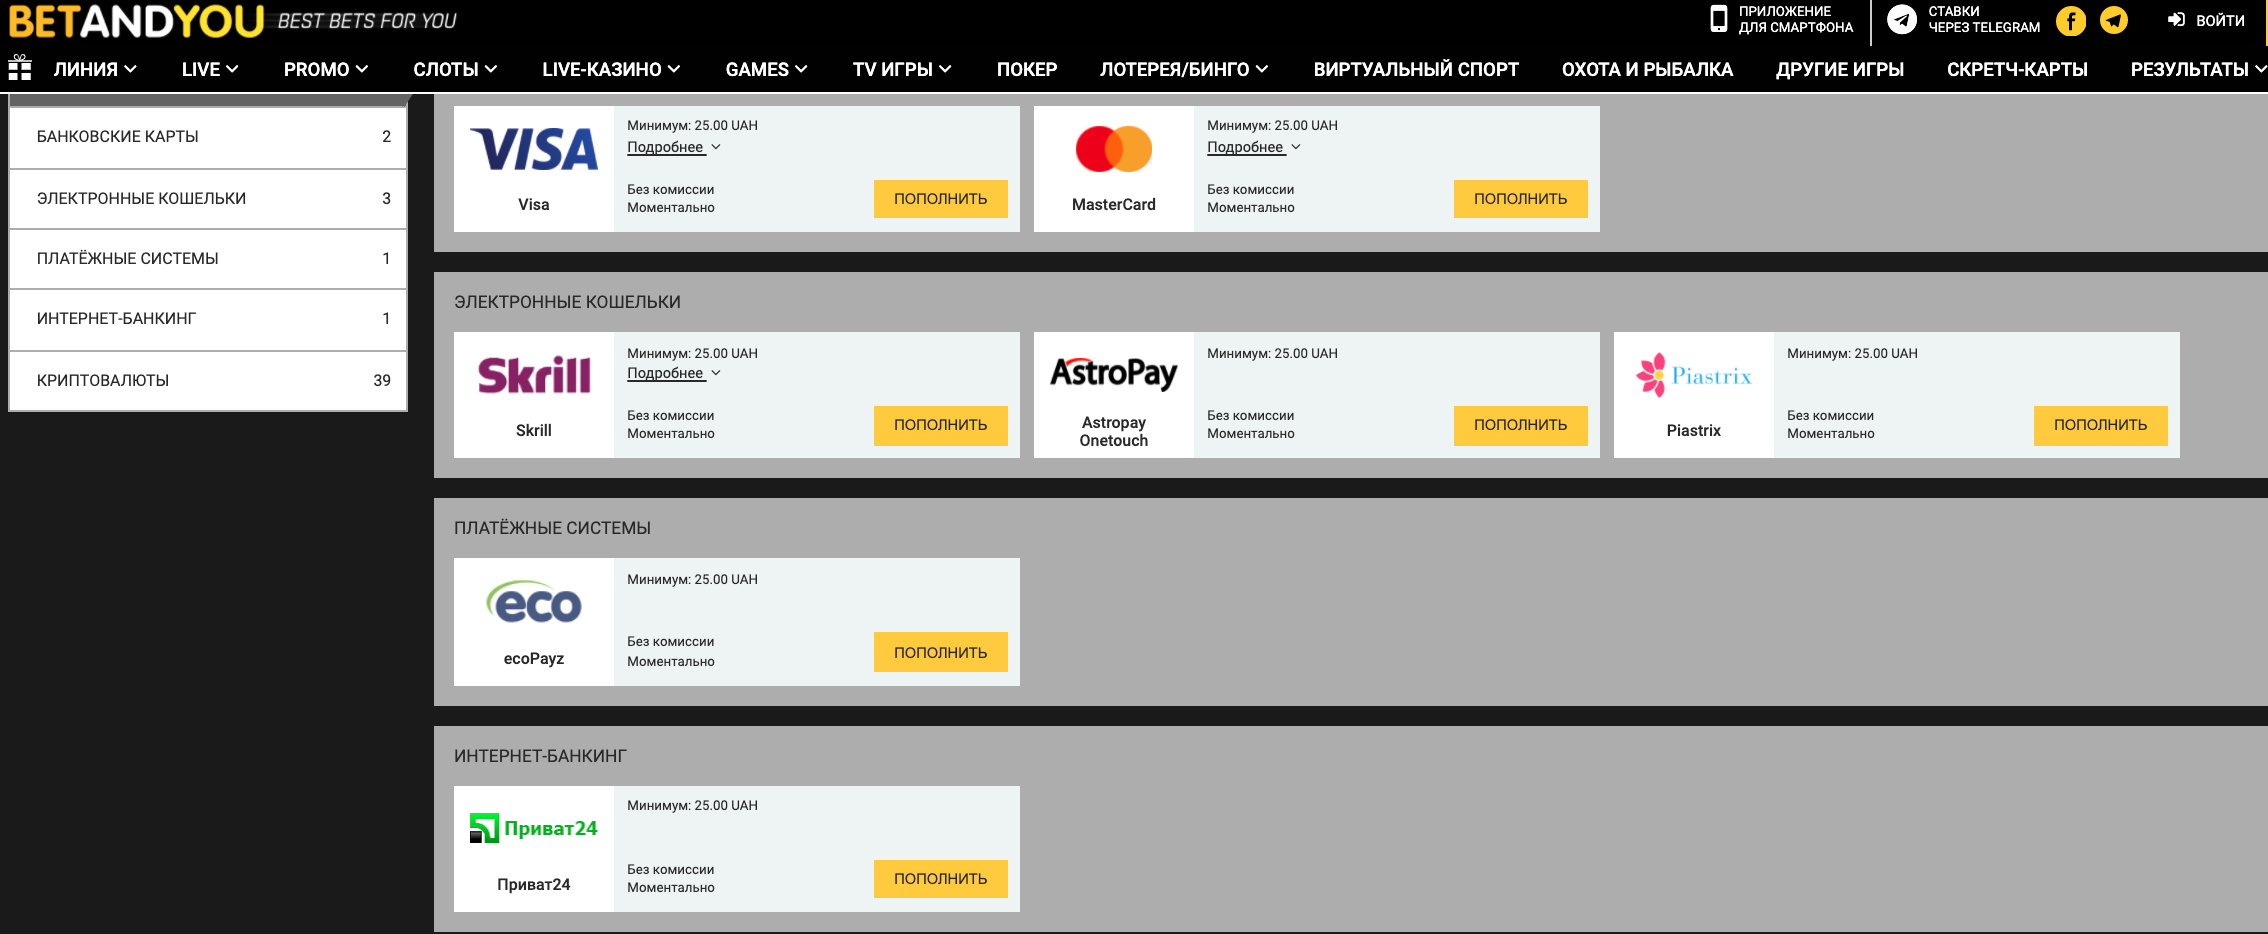
Task: Open ПРИЛОЖЕНИЕ ДЛЯ СМАРТФОНА link
Action: coord(1796,20)
